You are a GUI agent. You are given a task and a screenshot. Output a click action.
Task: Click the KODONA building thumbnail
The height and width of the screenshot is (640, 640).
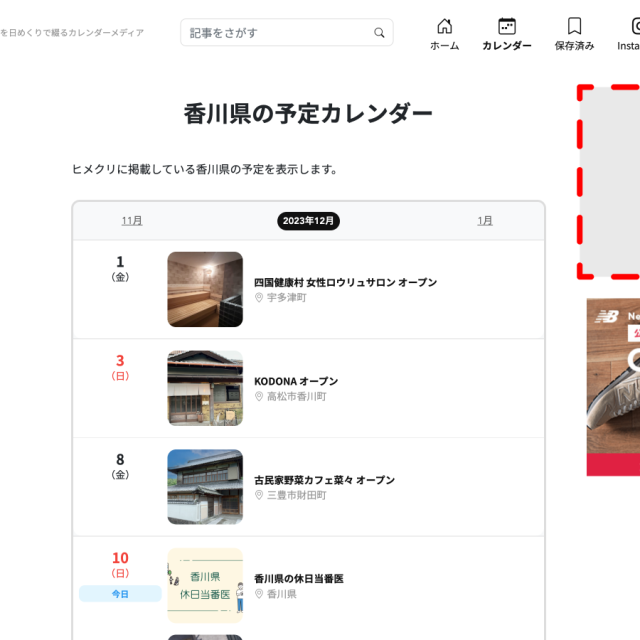[205, 388]
